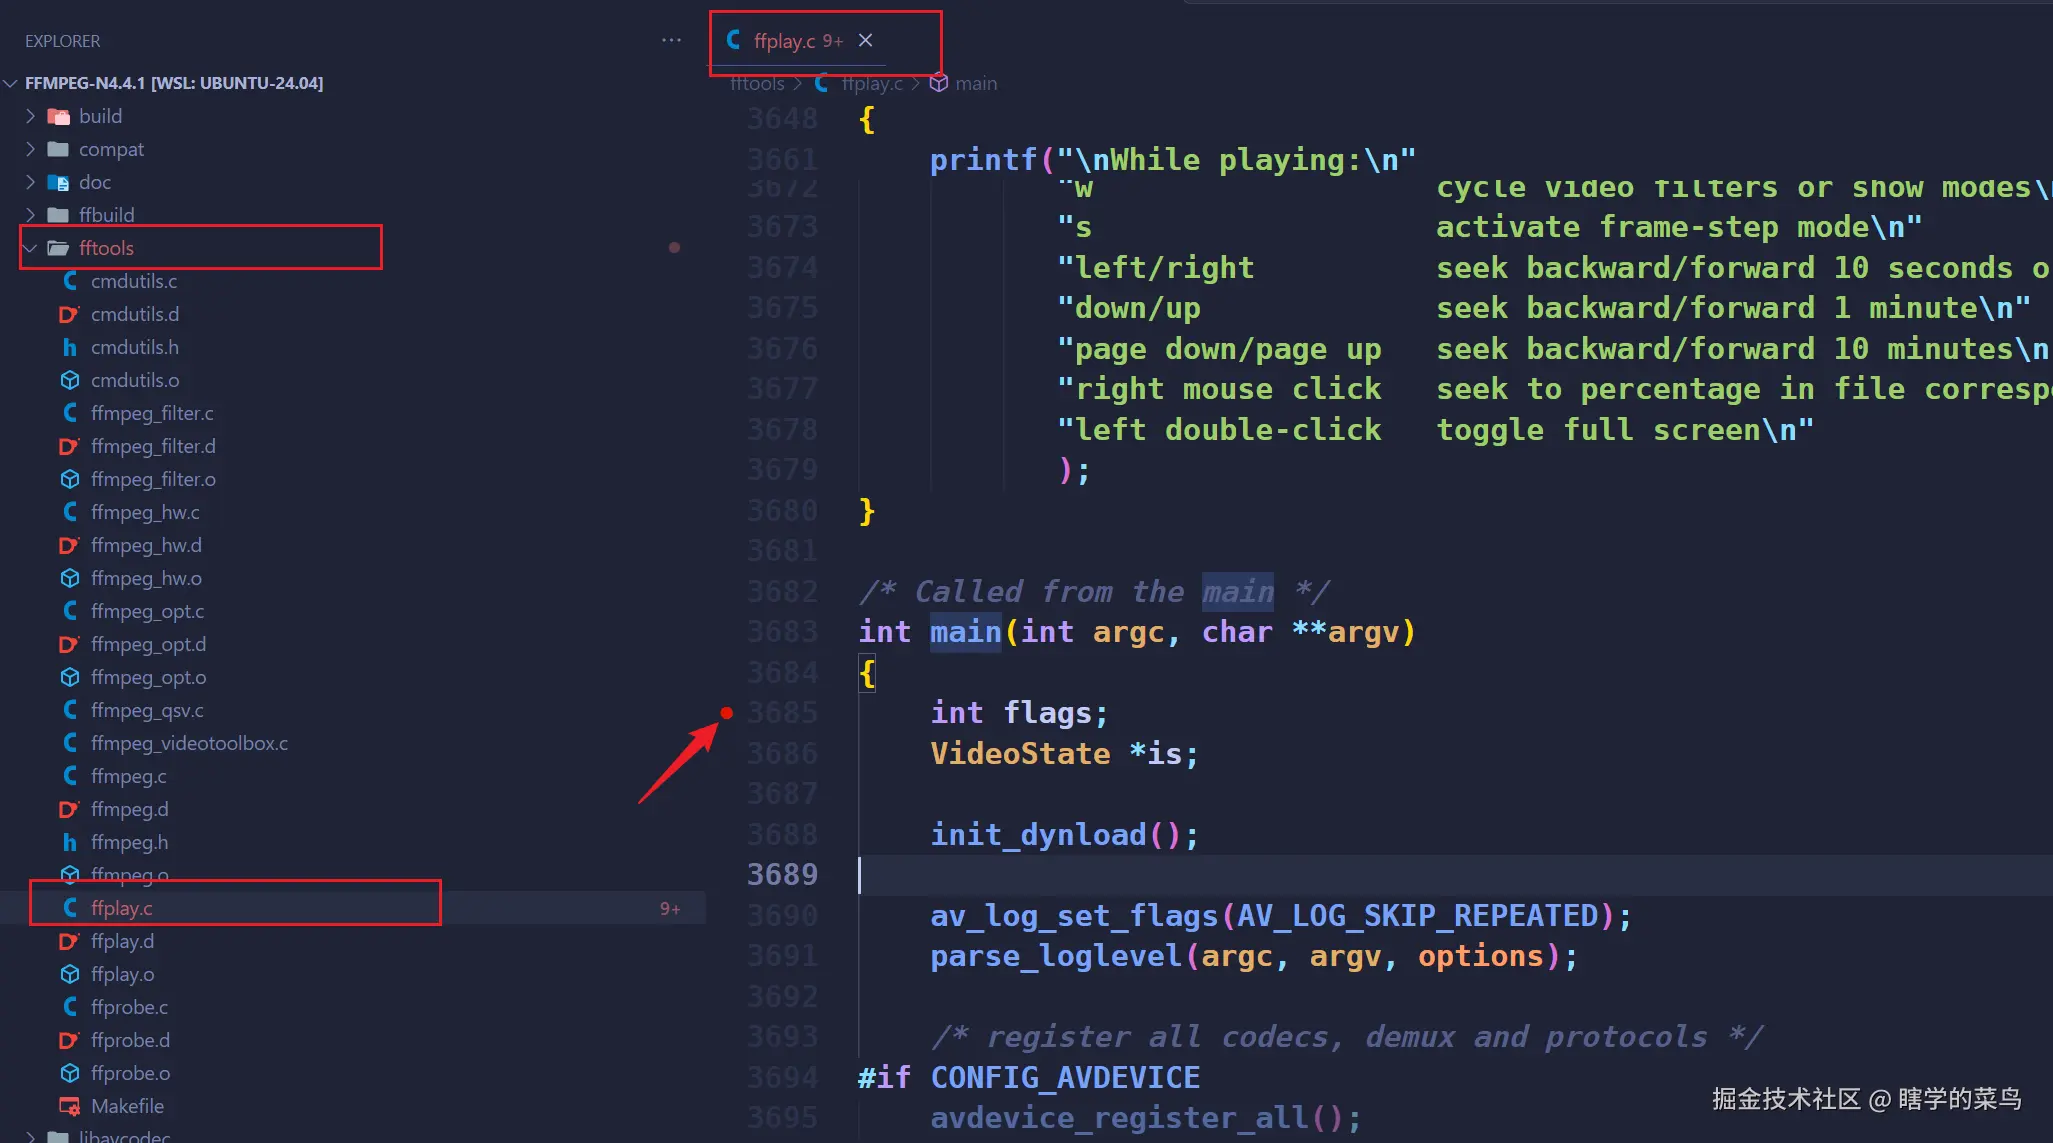Viewport: 2053px width, 1143px height.
Task: Click the main symbol in breadcrumbs
Action: tap(975, 83)
